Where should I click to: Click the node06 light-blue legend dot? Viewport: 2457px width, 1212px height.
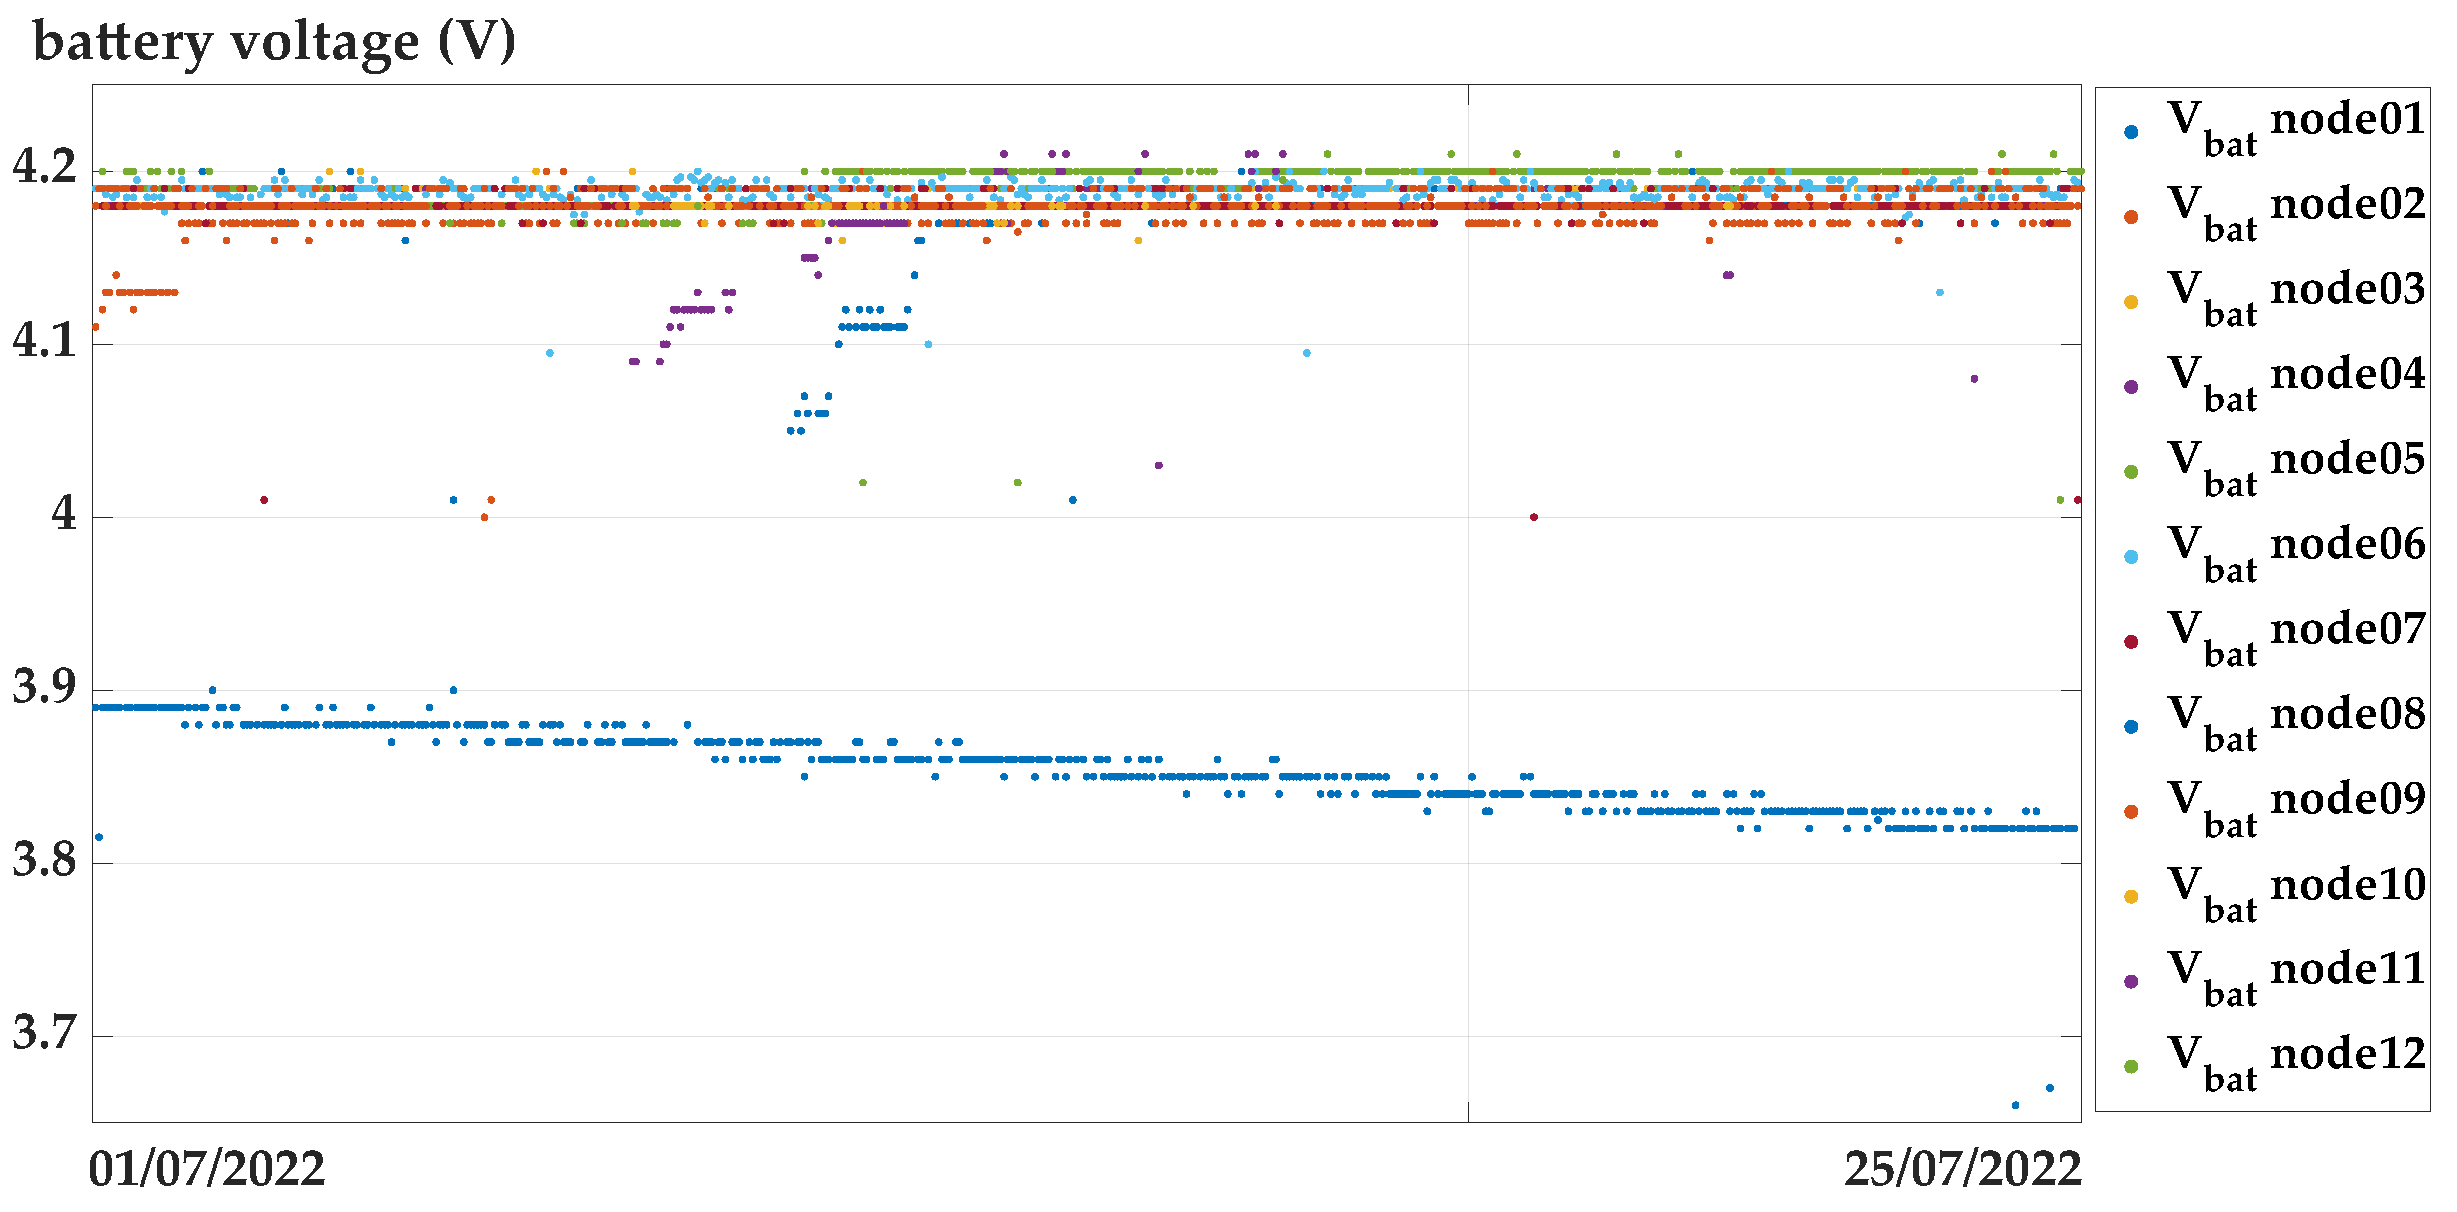[x=2131, y=557]
